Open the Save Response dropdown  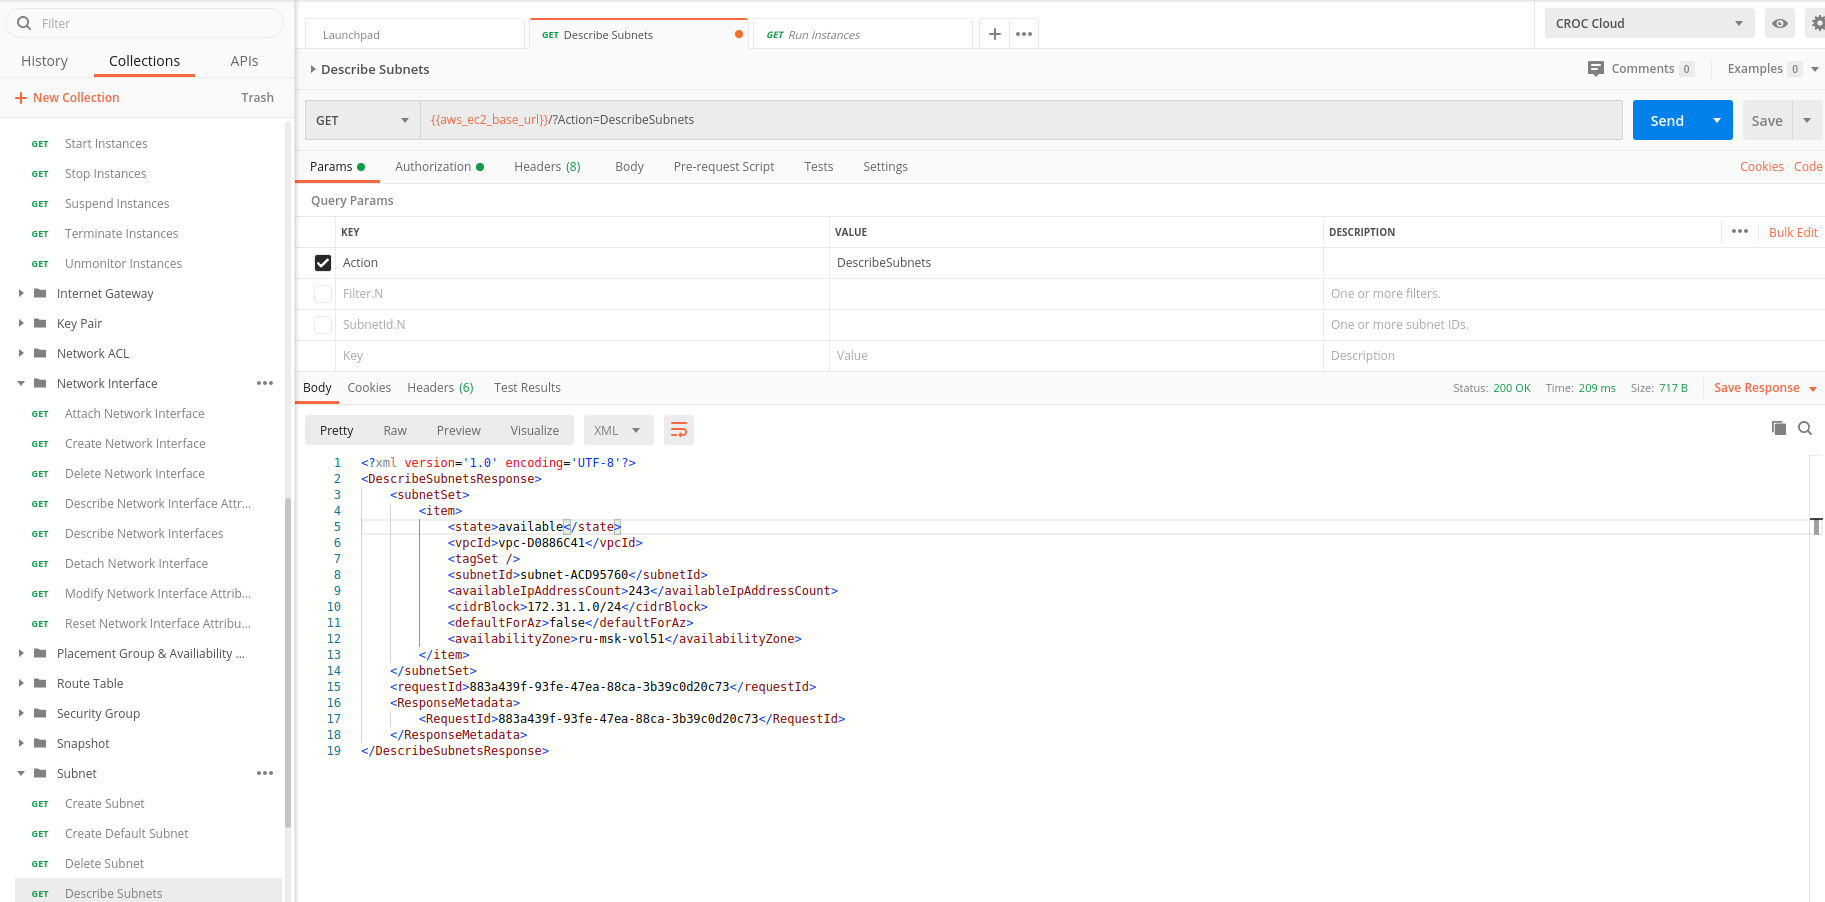[x=1813, y=389]
